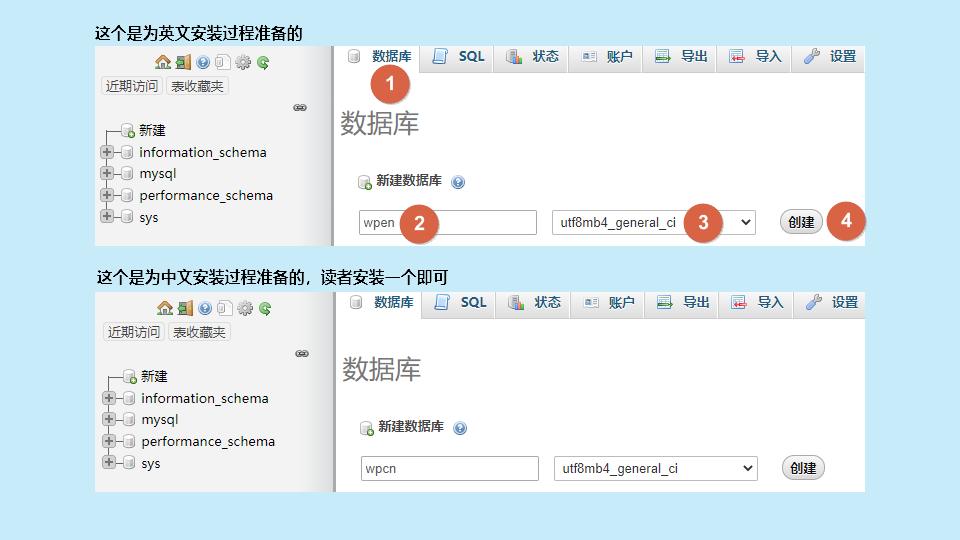Open the 导入 tab in the upper panel

[754, 57]
